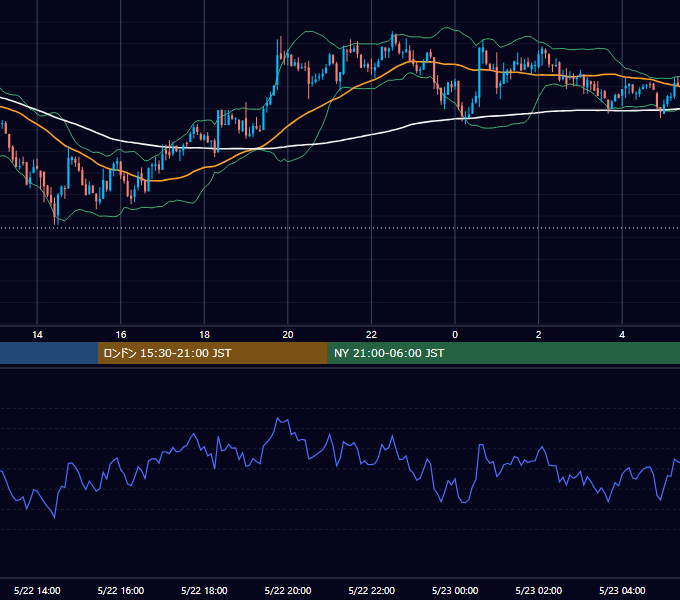680x600 pixels.
Task: Click the 18 hour label on price axis
Action: (x=204, y=335)
